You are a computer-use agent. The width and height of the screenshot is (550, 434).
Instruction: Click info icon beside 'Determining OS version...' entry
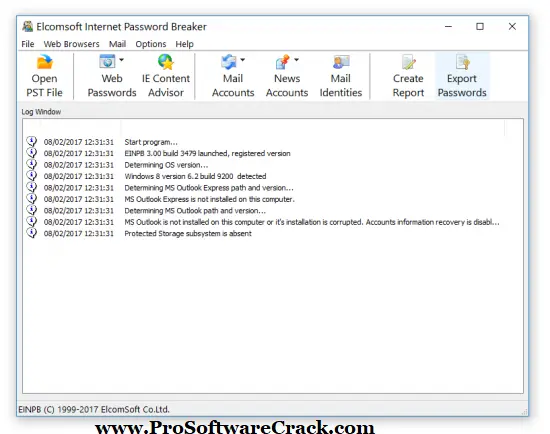[32, 165]
